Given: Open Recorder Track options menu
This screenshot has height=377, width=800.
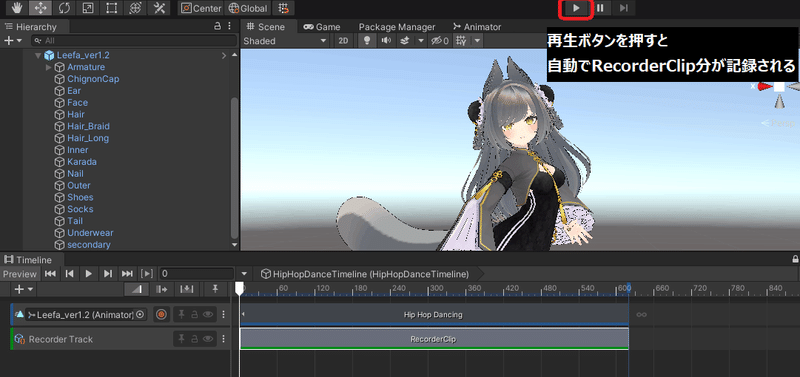Looking at the screenshot, I should [x=223, y=339].
